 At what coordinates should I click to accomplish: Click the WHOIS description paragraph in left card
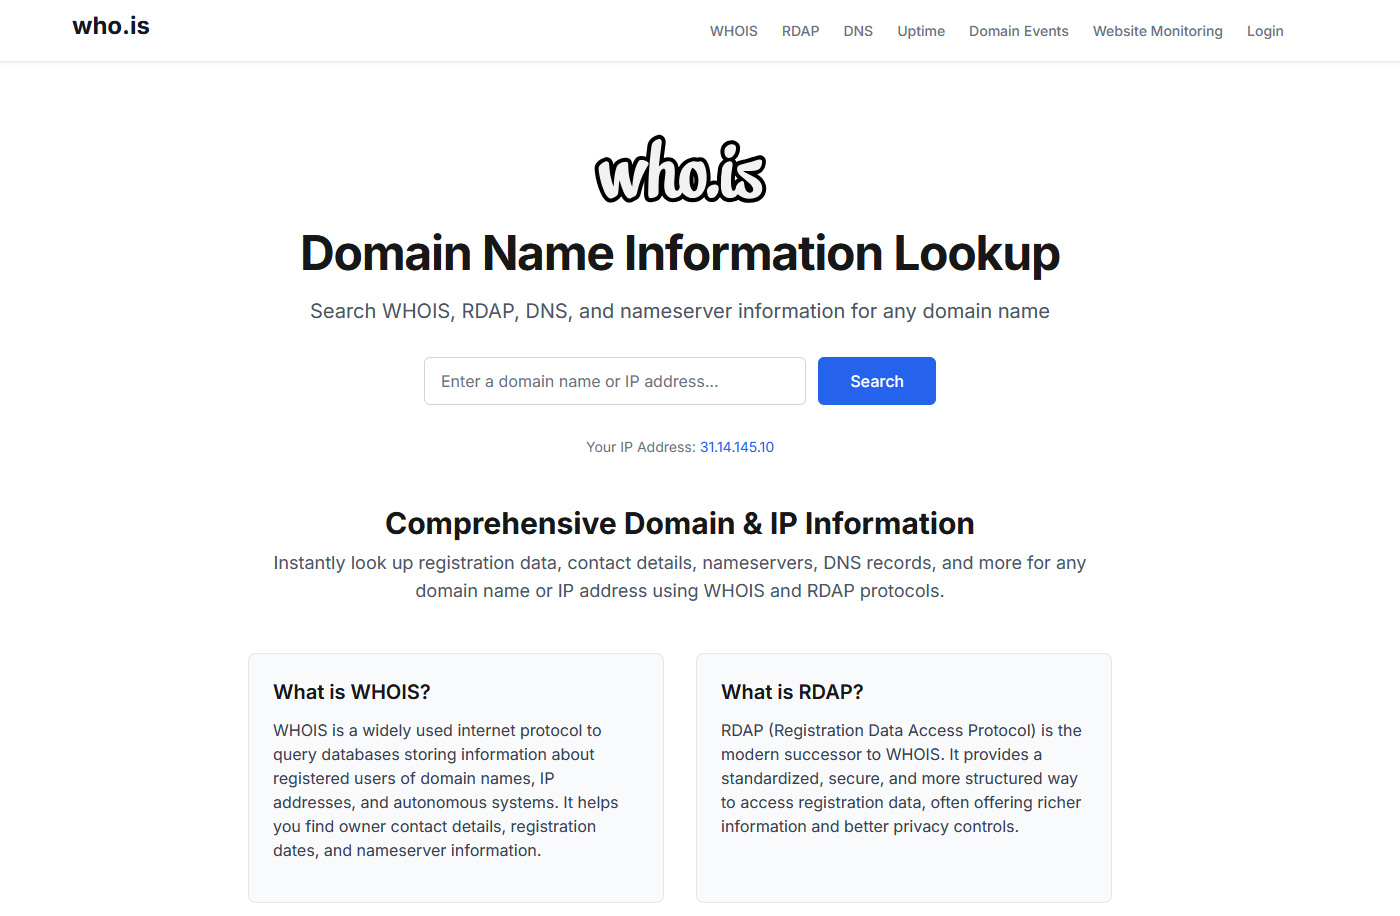point(445,790)
